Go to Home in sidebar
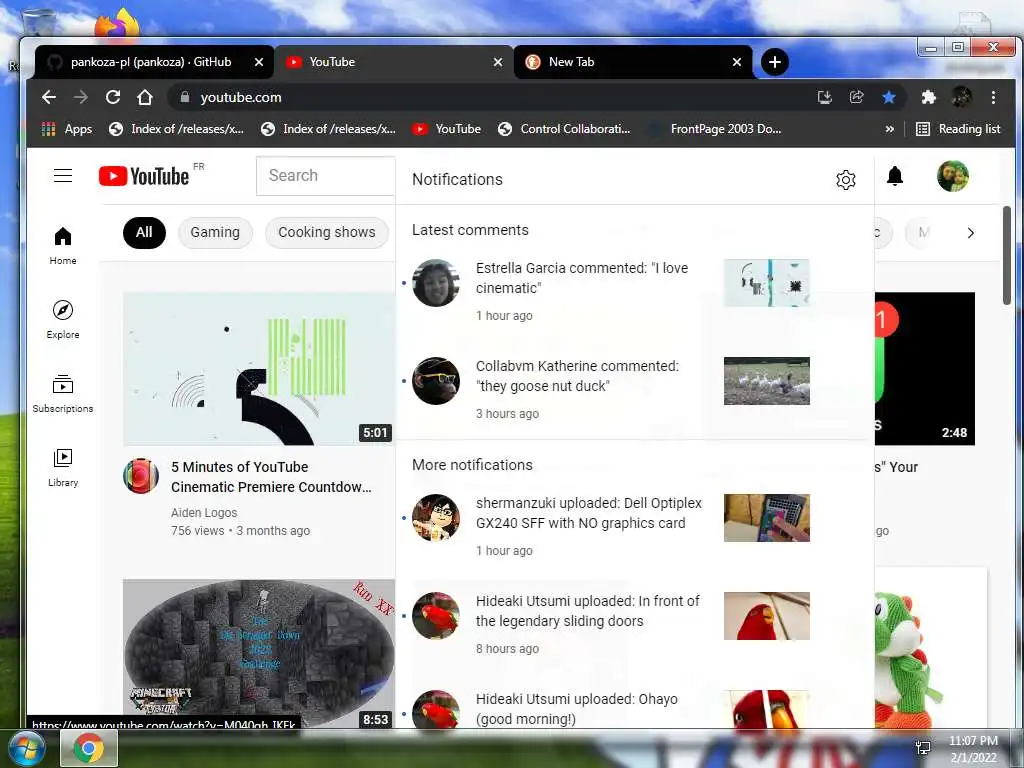Screen dimensions: 1024x768 click(63, 246)
